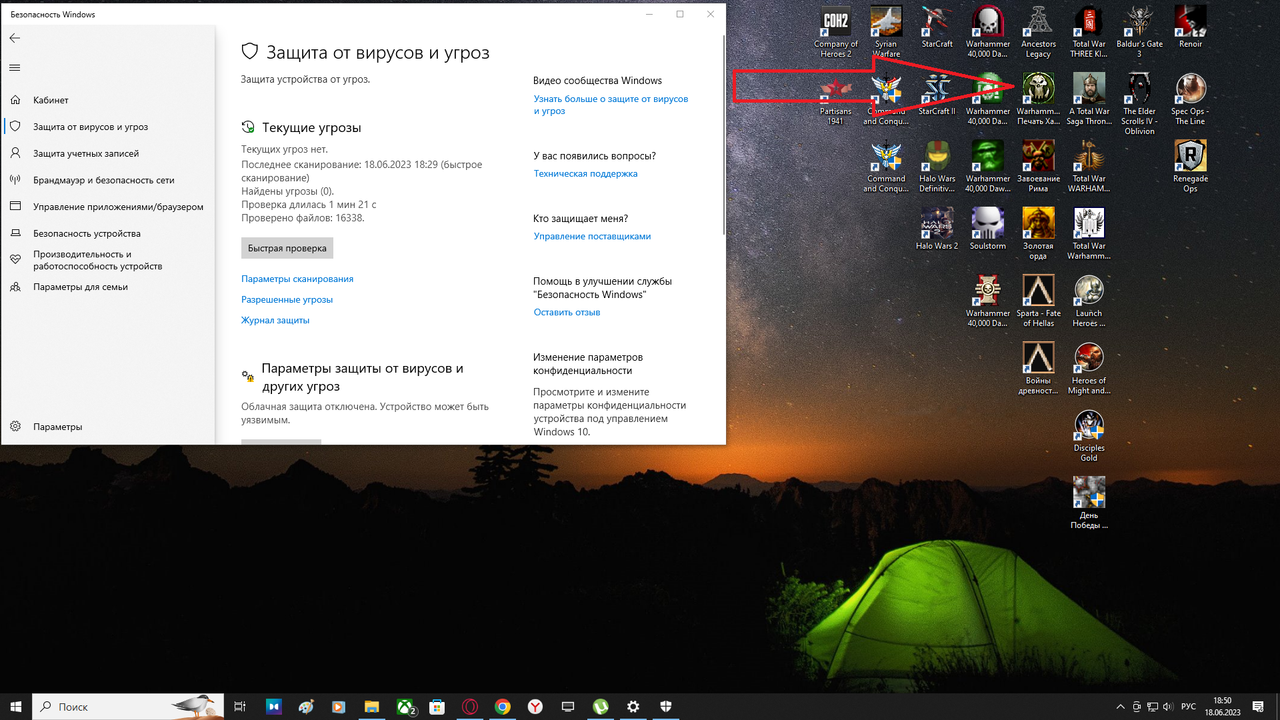The width and height of the screenshot is (1280, 720).
Task: Go to Управление приложениями/браузером
Action: 108,207
